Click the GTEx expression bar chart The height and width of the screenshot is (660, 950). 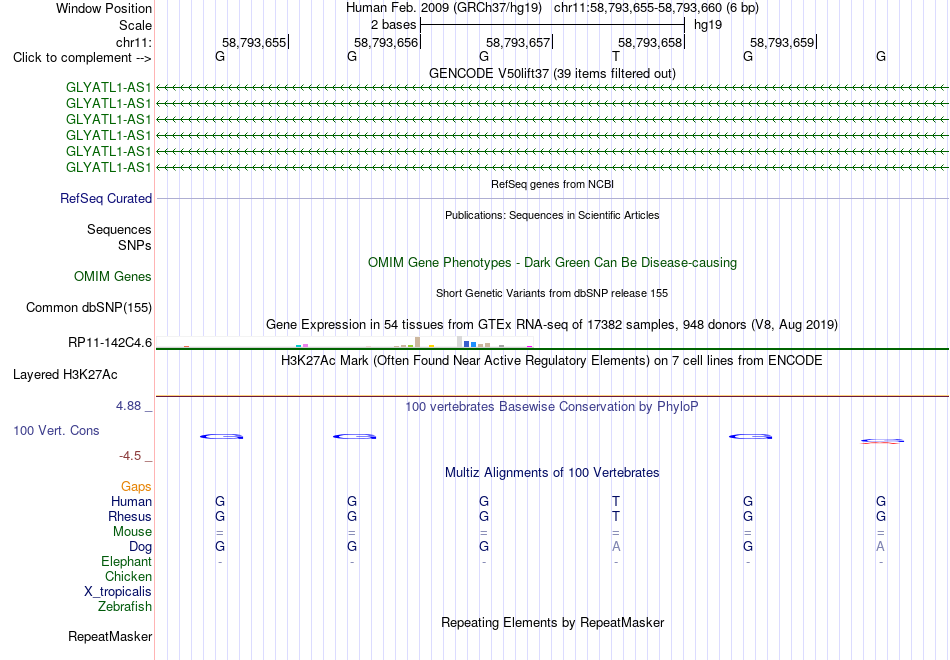click(344, 342)
